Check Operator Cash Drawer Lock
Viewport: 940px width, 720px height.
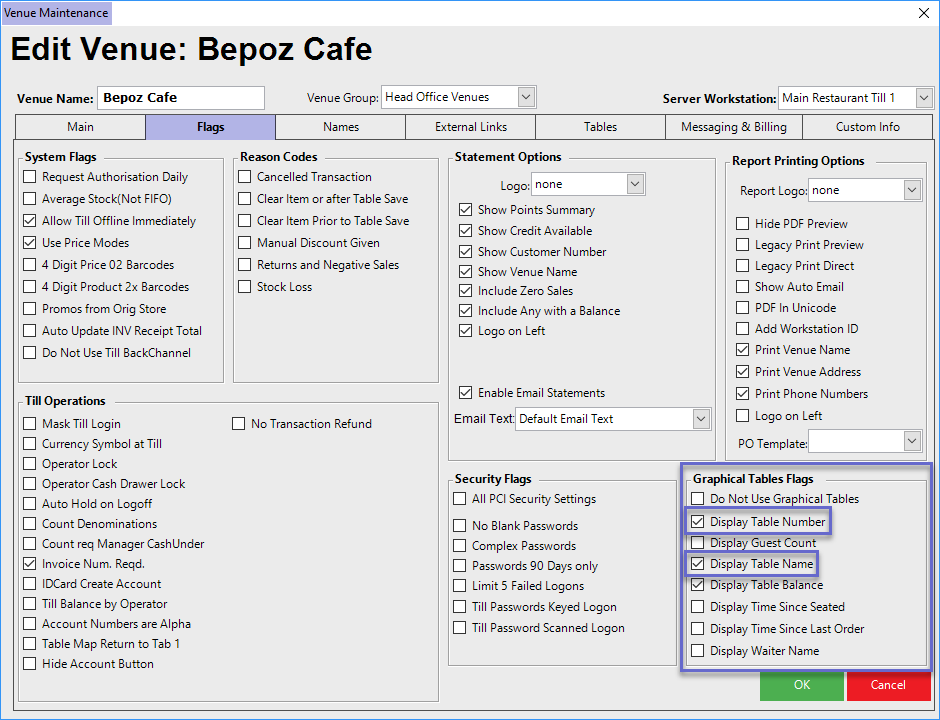click(29, 484)
